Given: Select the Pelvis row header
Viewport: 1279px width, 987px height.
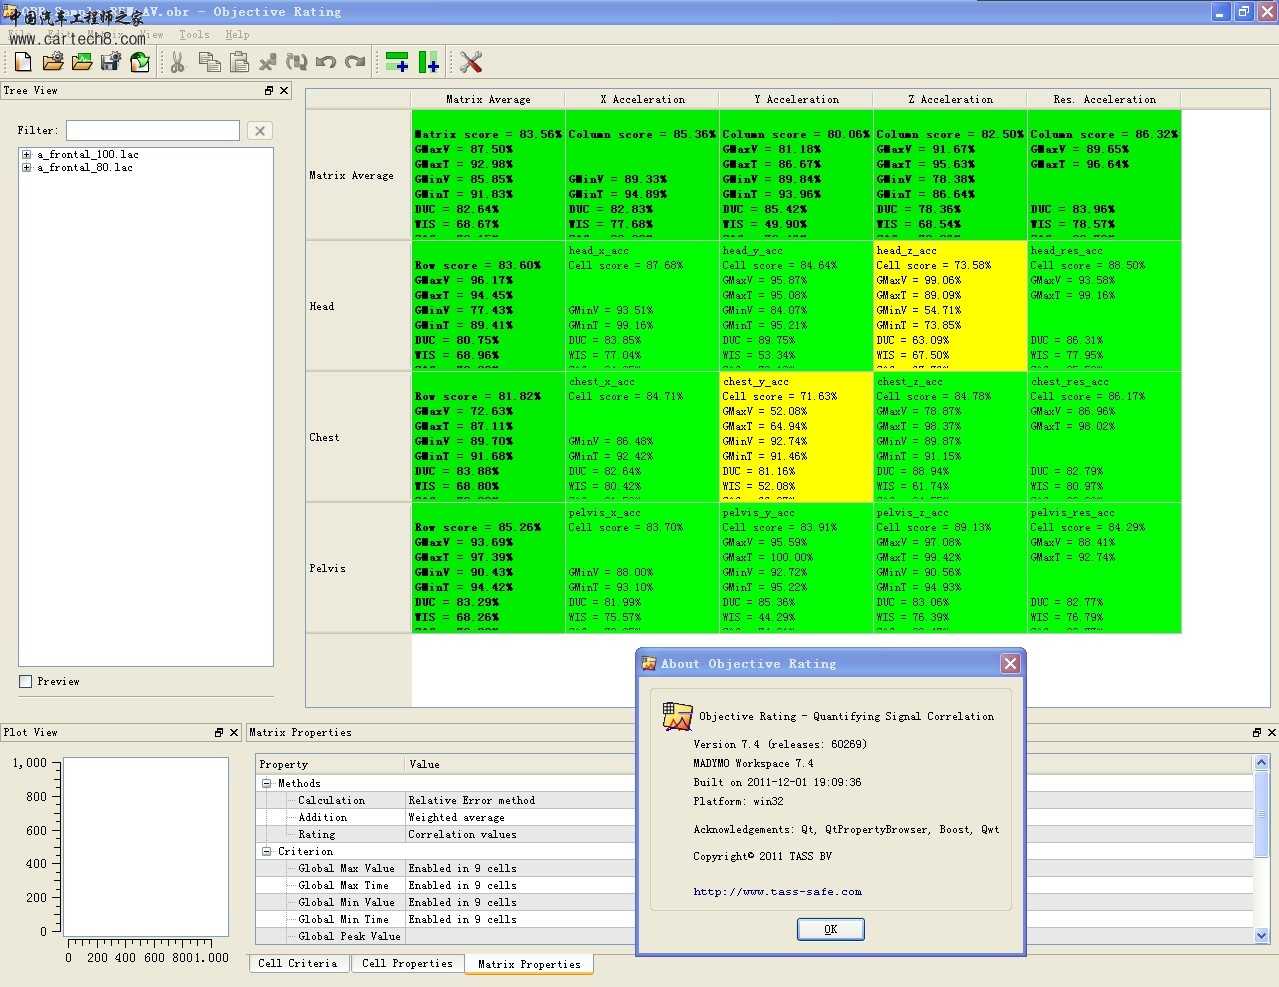Looking at the screenshot, I should (x=358, y=568).
